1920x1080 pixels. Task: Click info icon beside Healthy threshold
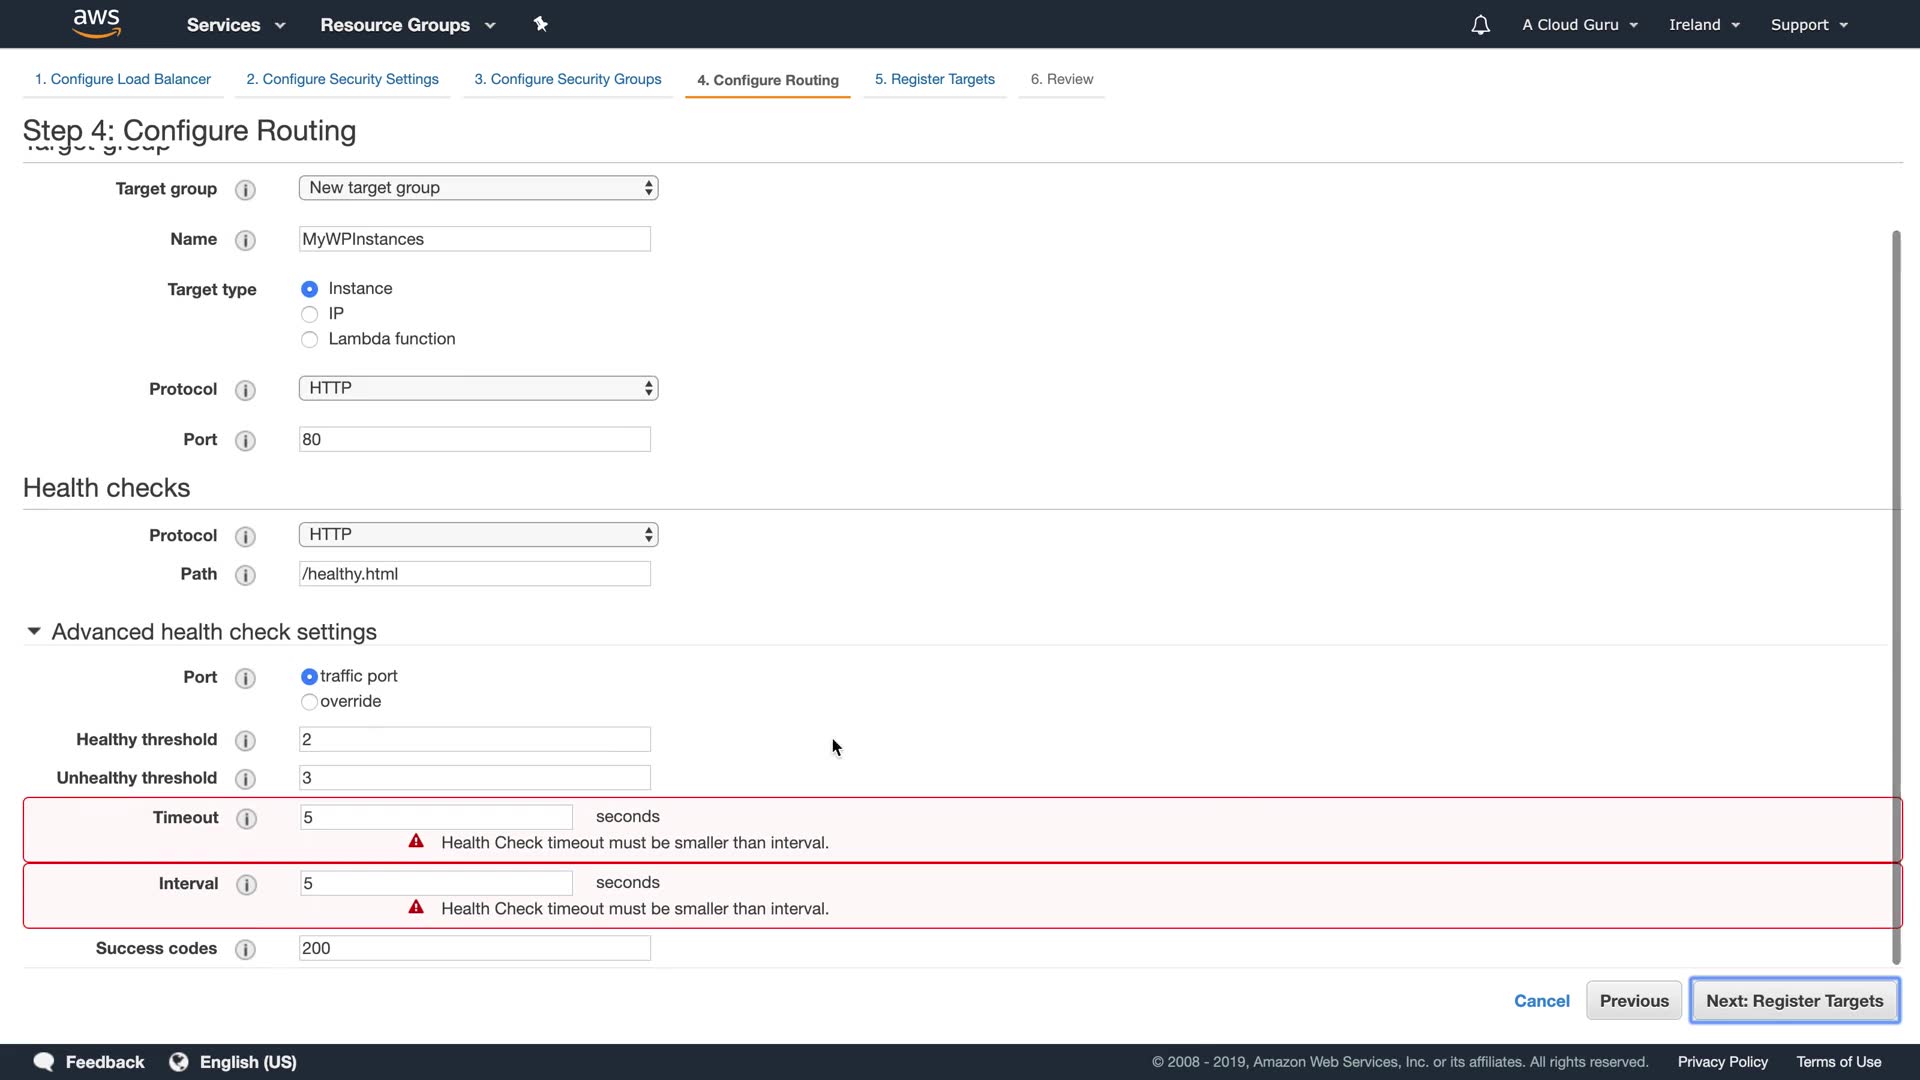tap(245, 740)
